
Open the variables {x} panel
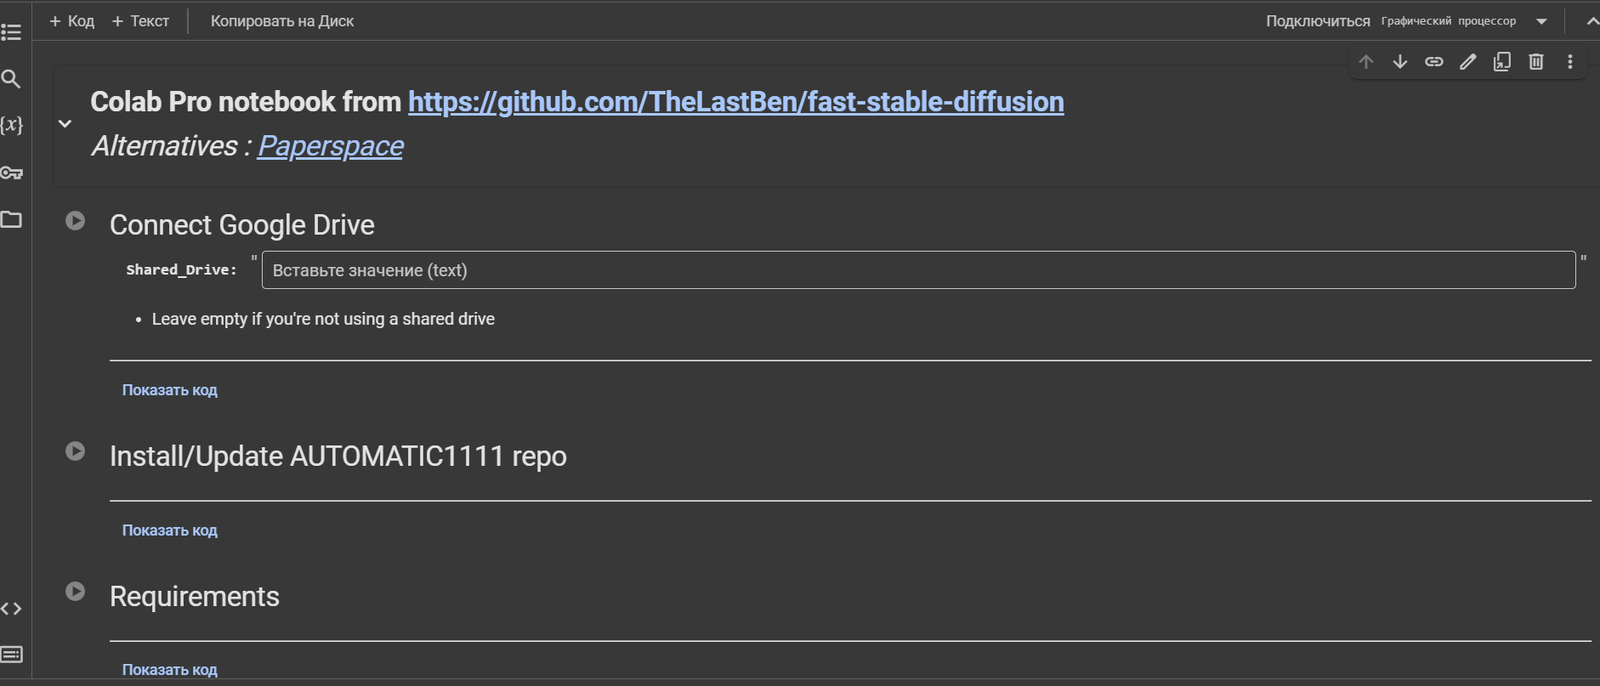(x=11, y=125)
